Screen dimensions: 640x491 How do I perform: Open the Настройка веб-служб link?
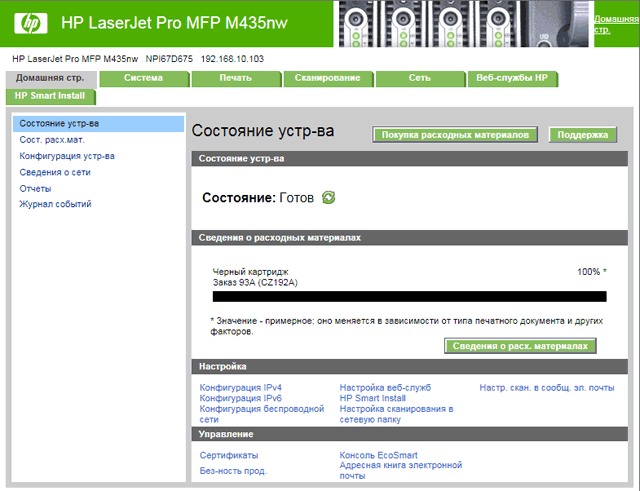pyautogui.click(x=385, y=388)
